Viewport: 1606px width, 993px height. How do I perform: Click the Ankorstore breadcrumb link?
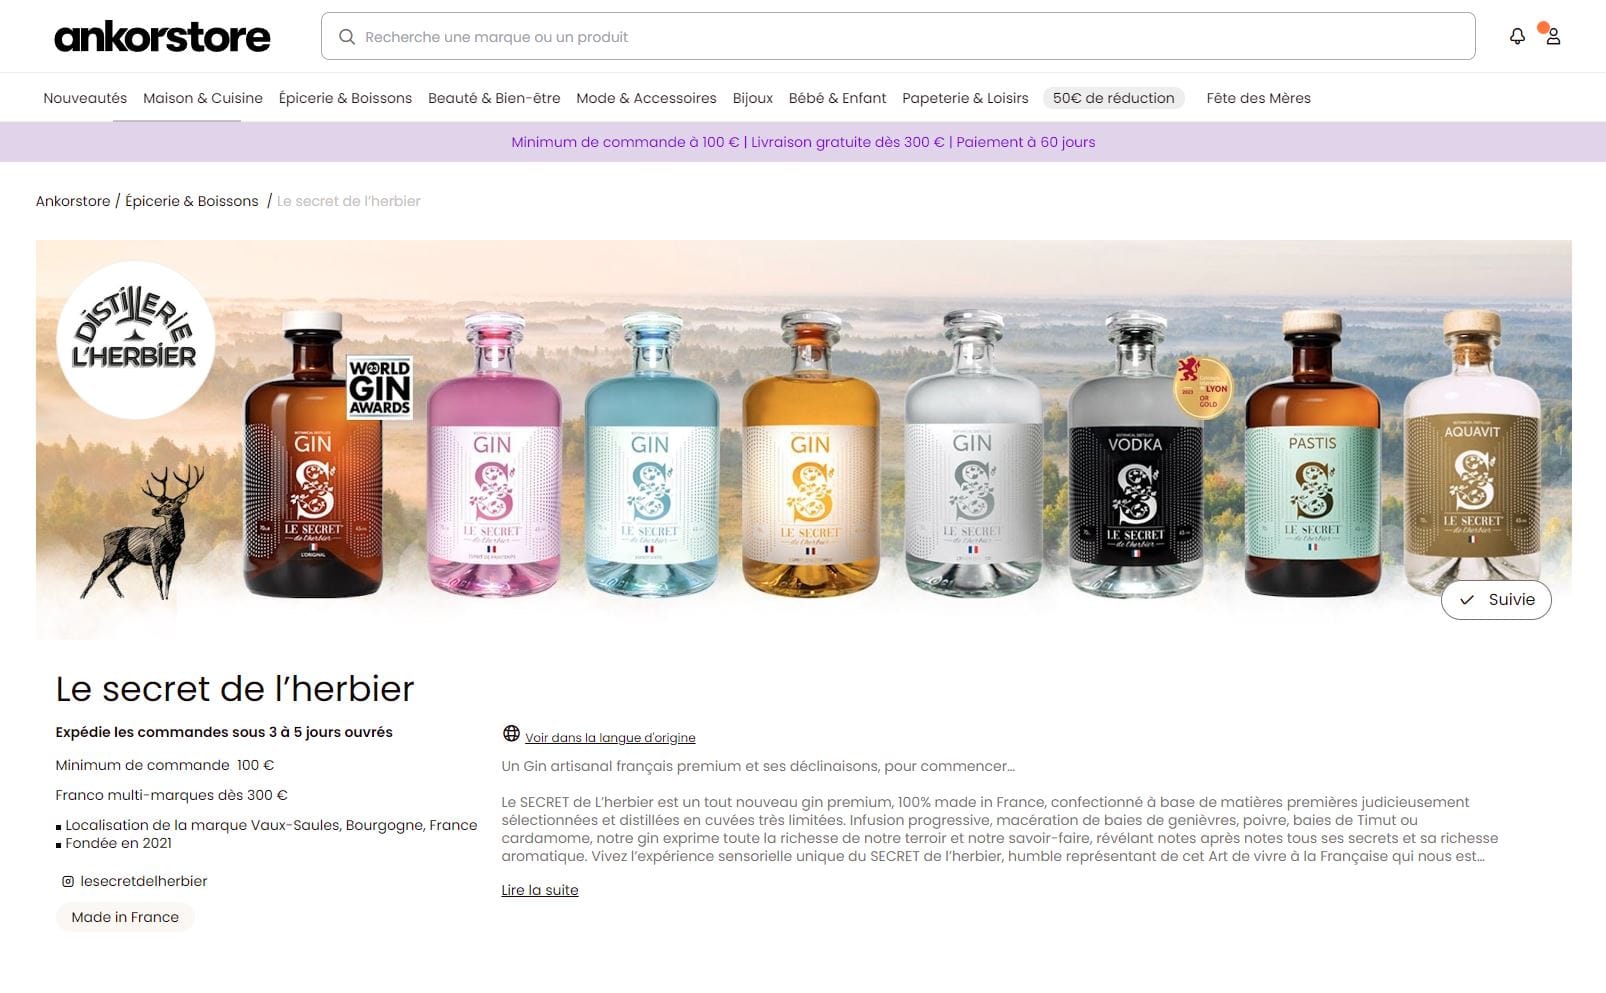(x=73, y=201)
